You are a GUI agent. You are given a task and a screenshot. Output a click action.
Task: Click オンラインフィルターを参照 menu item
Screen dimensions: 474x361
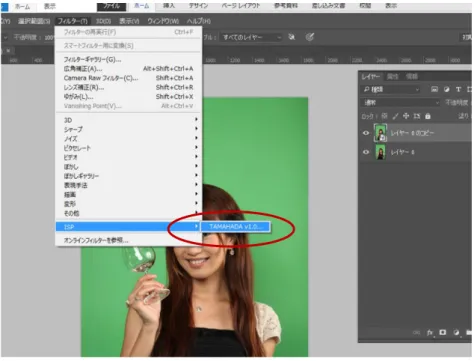(128, 240)
